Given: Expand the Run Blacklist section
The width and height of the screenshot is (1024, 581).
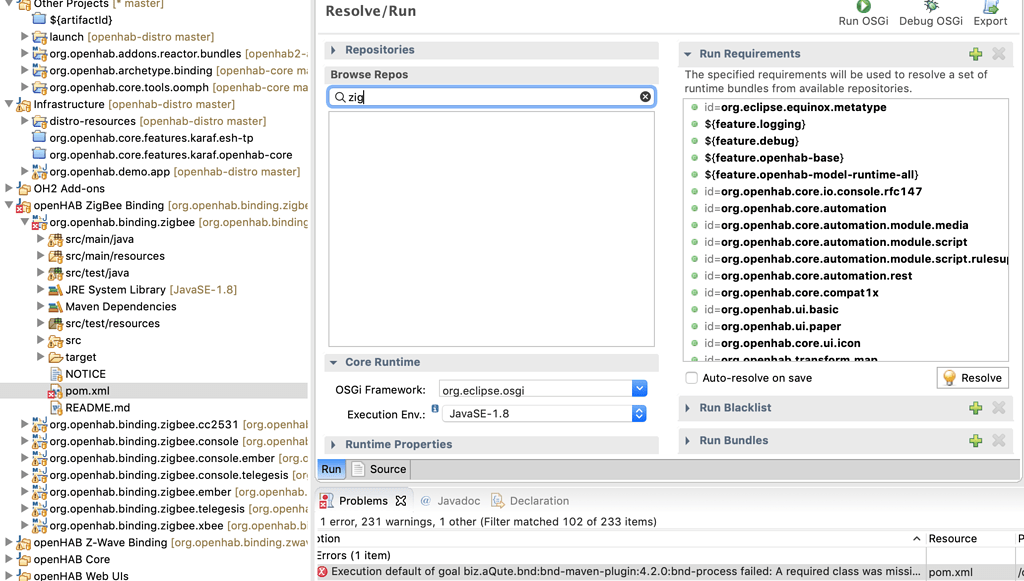Looking at the screenshot, I should tap(688, 408).
